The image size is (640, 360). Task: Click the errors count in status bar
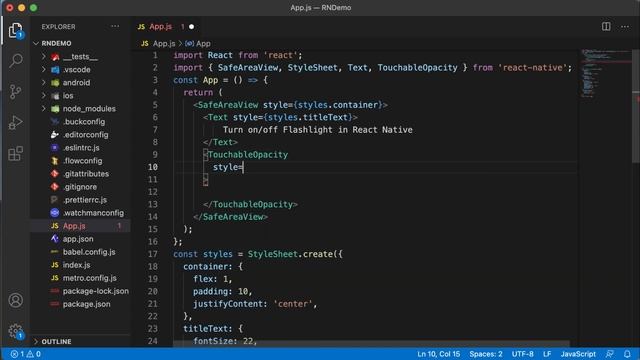[x=18, y=354]
